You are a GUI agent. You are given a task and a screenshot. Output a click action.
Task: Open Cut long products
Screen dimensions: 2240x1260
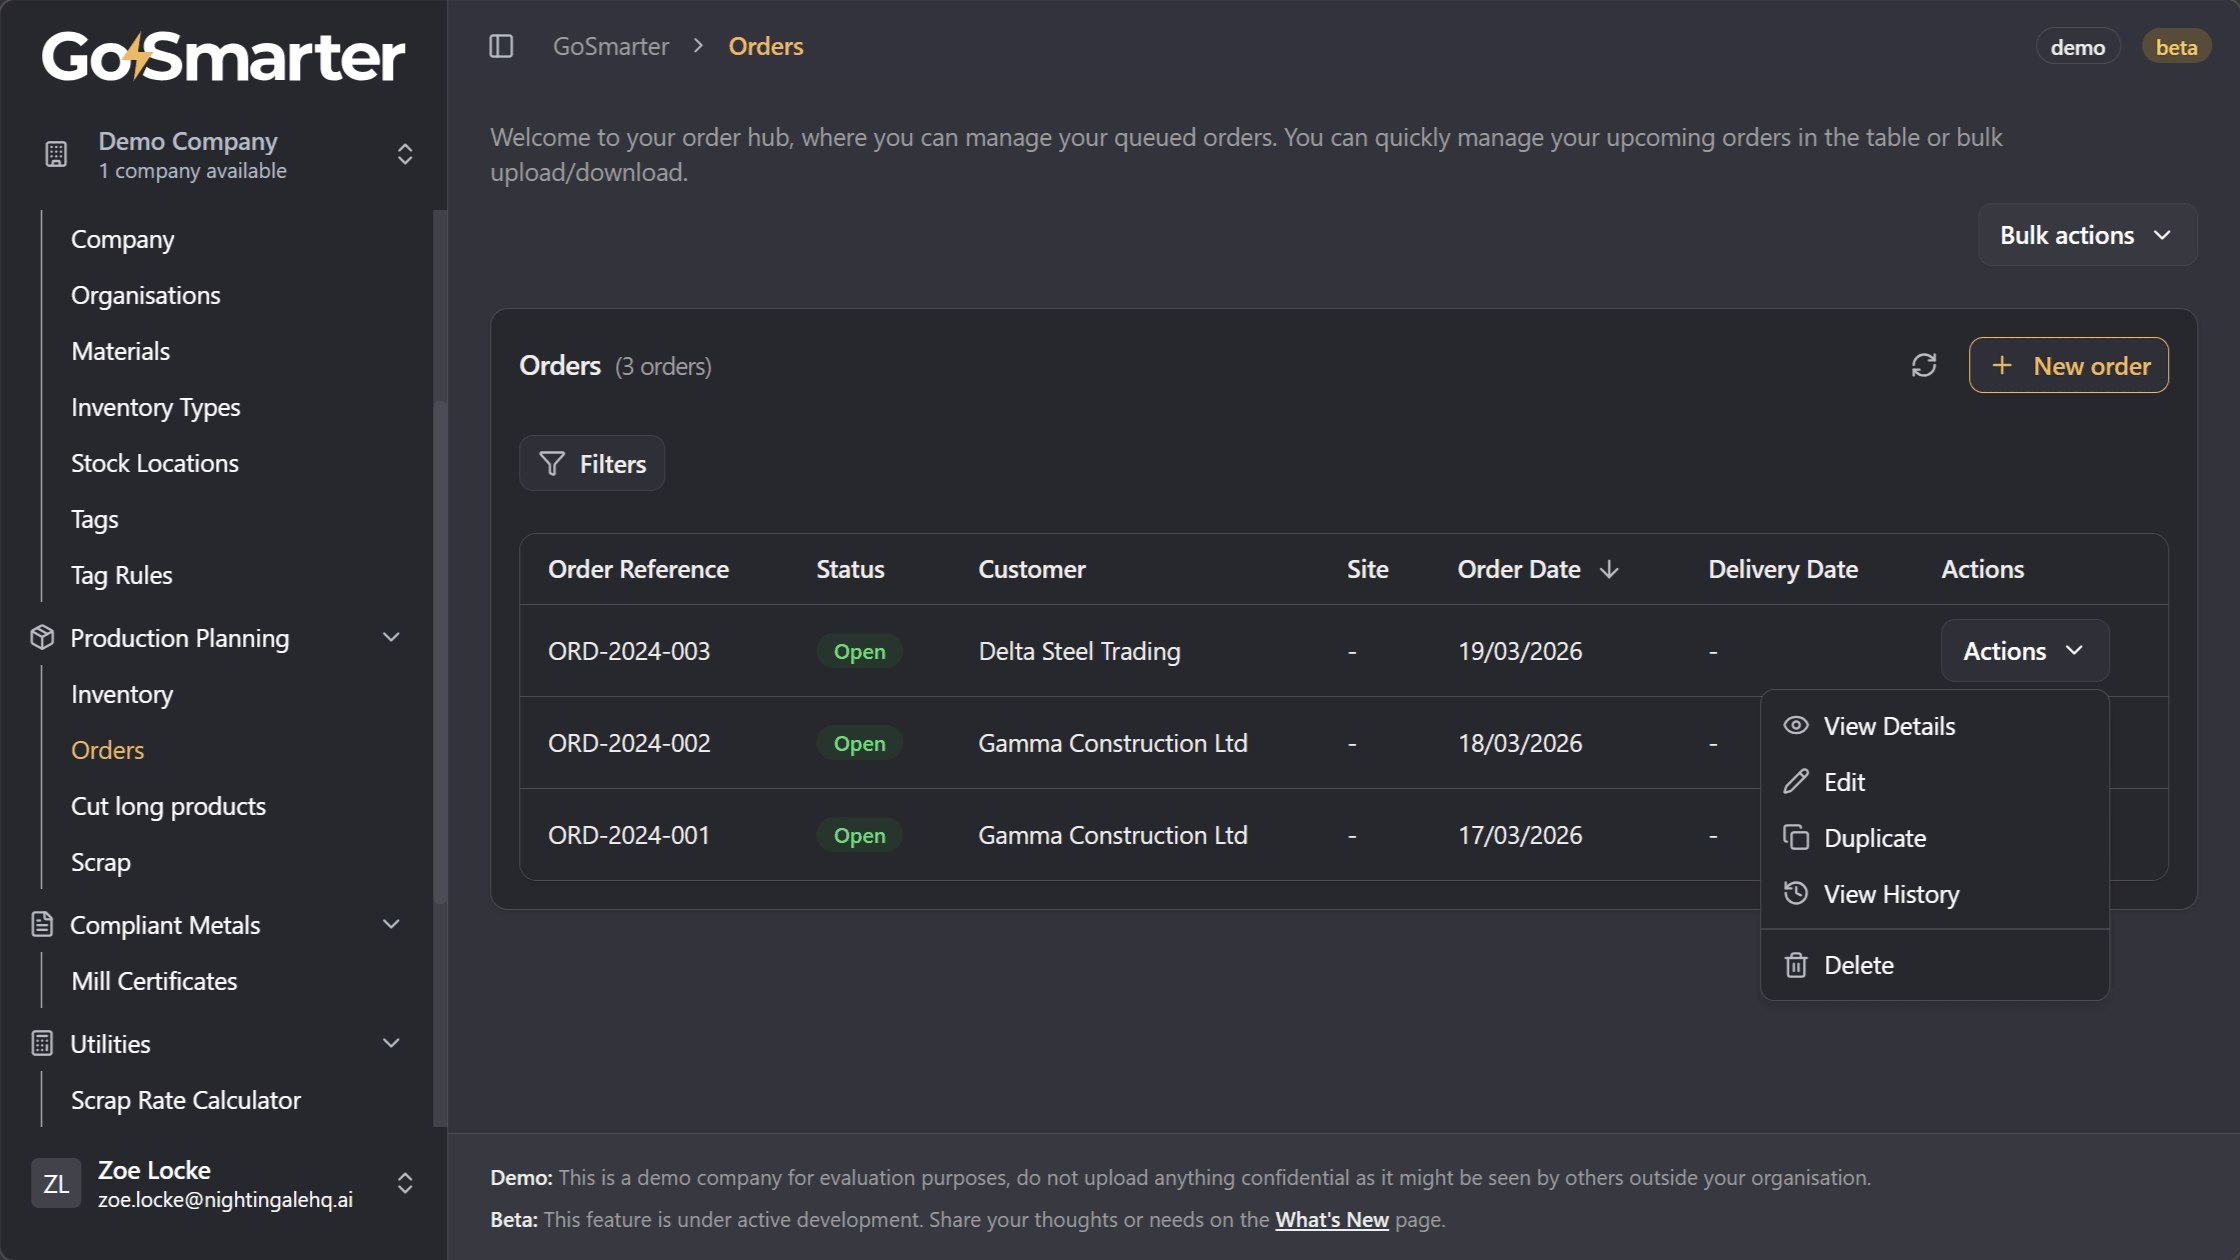point(169,806)
